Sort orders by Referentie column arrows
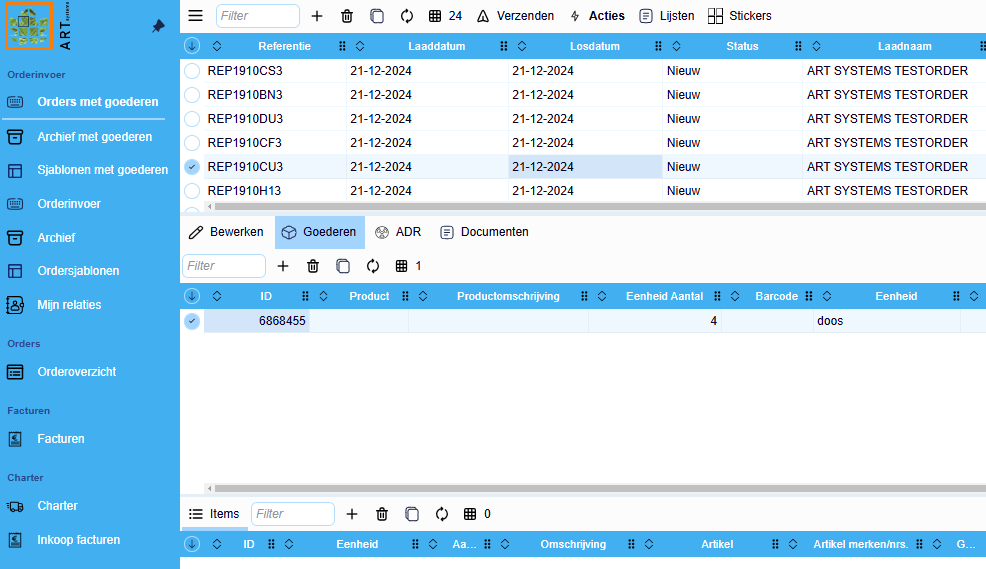 pos(217,46)
